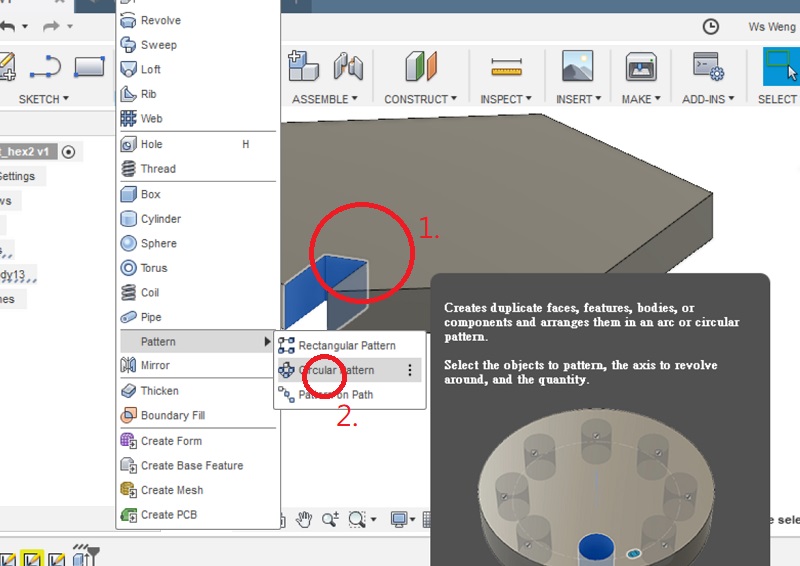Select the Document Settings browser item
This screenshot has width=800, height=566.
(x=17, y=177)
